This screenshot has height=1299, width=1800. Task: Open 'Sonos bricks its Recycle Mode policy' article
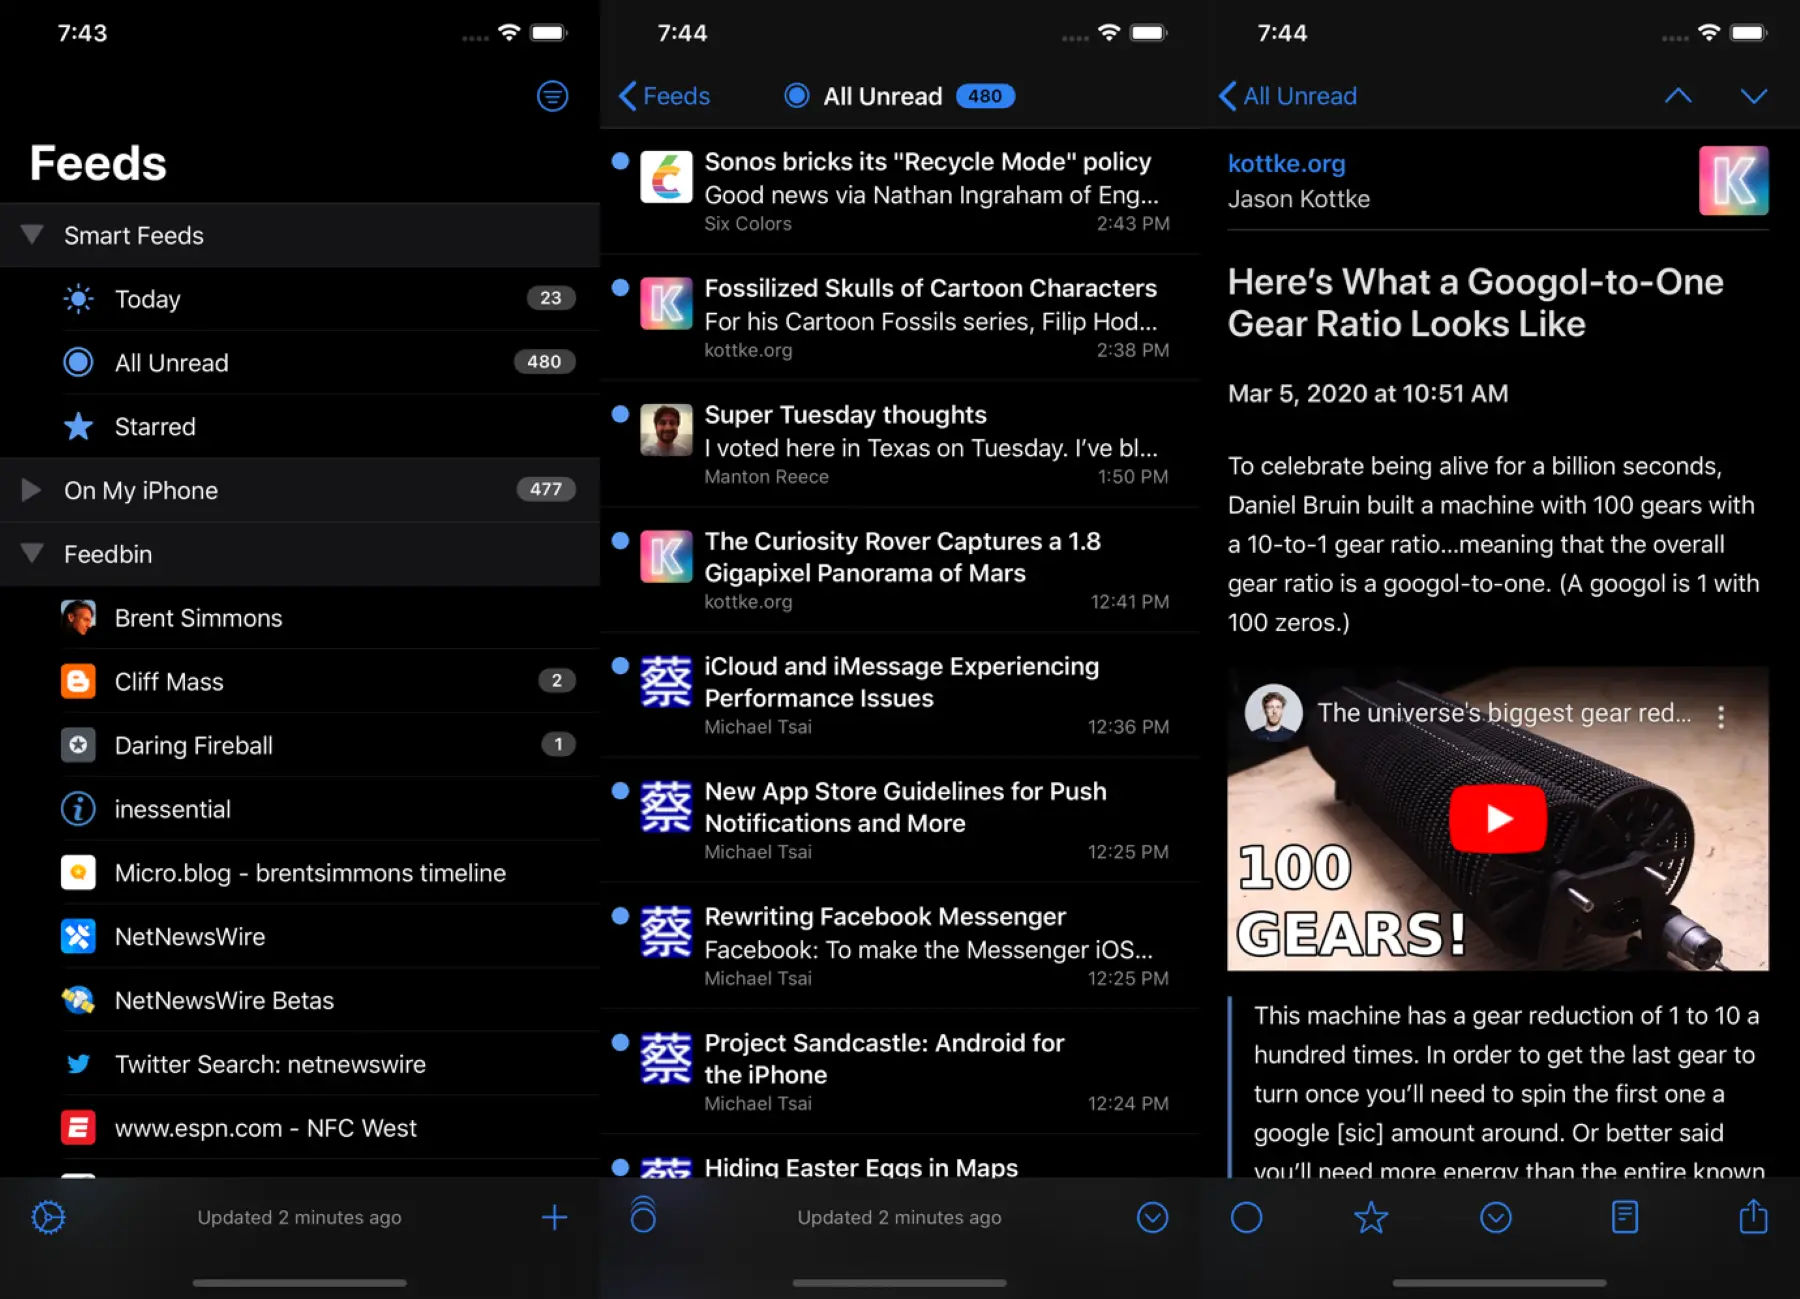(x=900, y=191)
